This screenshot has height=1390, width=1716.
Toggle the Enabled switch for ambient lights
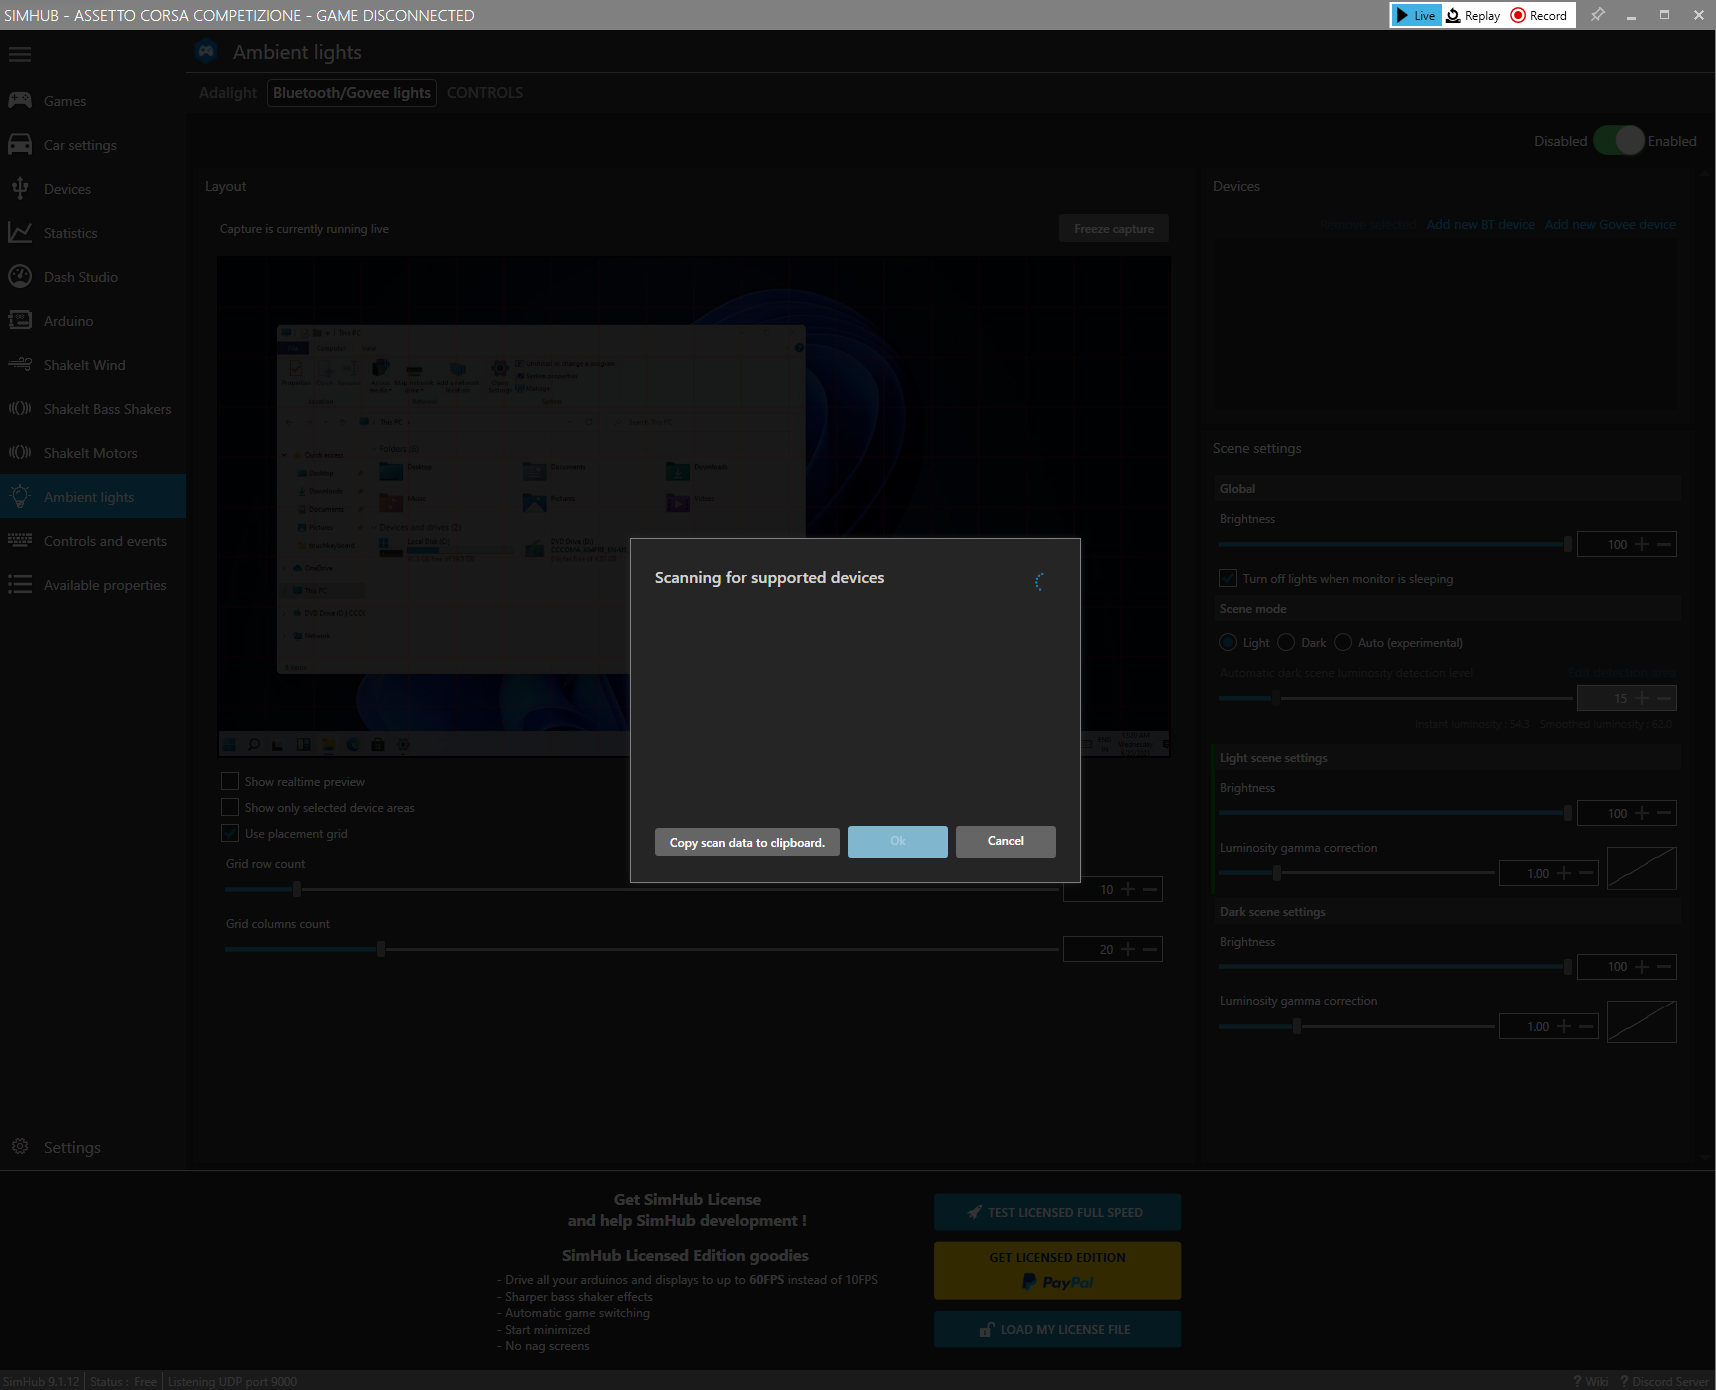pyautogui.click(x=1617, y=141)
